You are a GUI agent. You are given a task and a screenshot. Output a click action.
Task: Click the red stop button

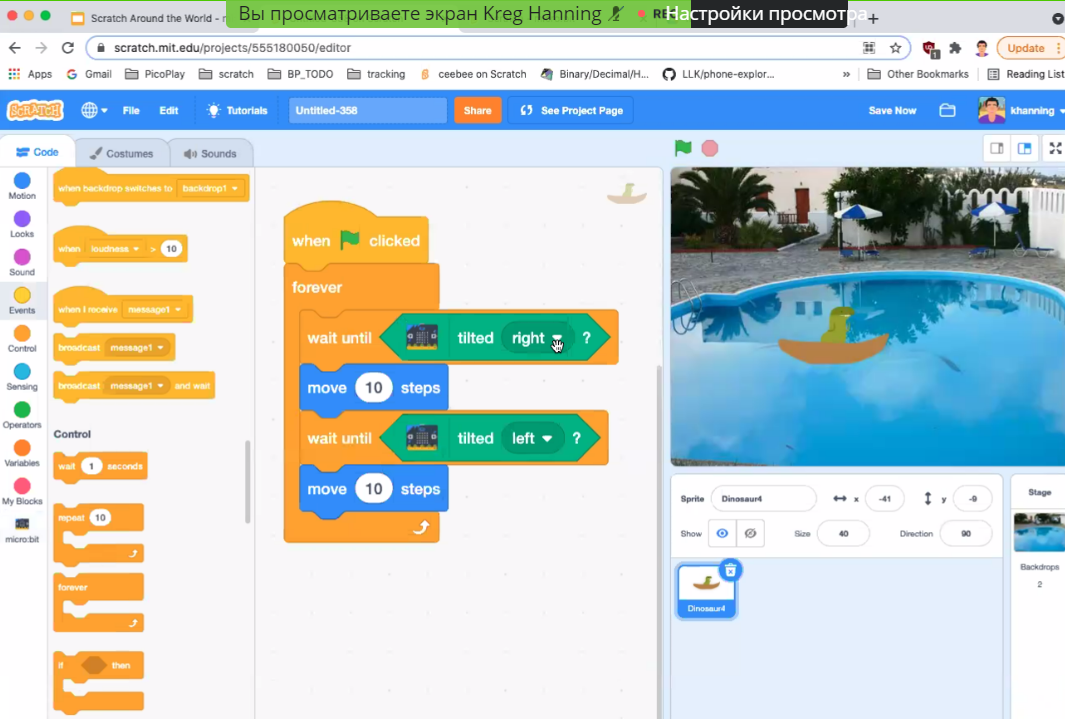(710, 148)
